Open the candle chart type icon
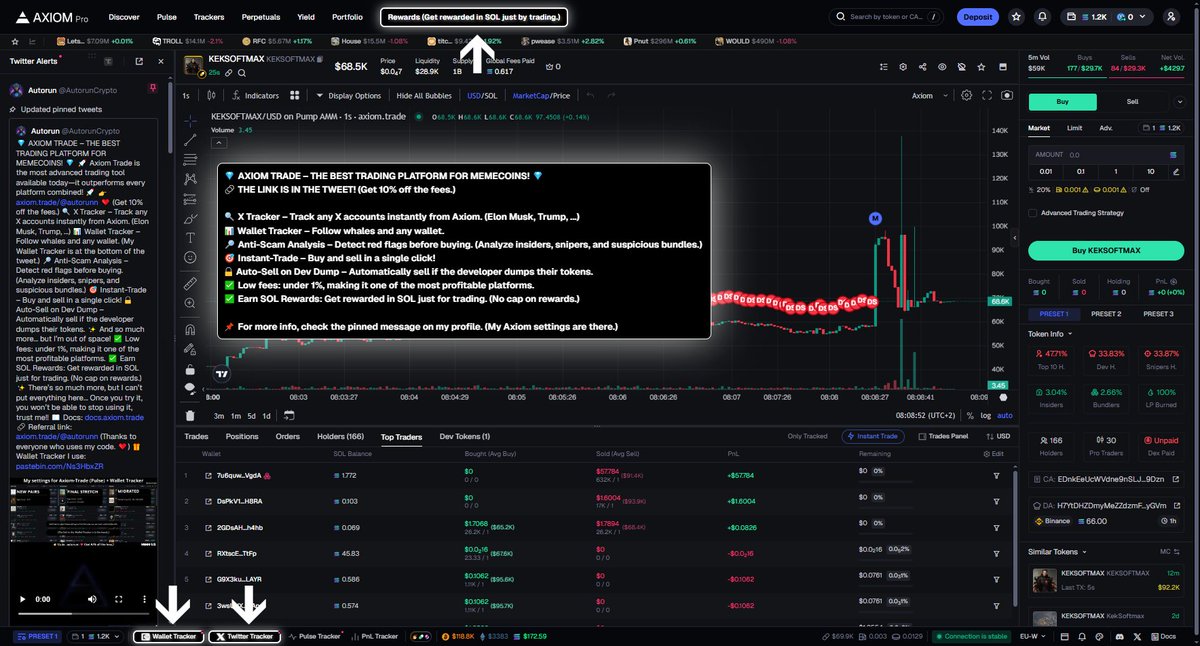The width and height of the screenshot is (1200, 646). [212, 96]
